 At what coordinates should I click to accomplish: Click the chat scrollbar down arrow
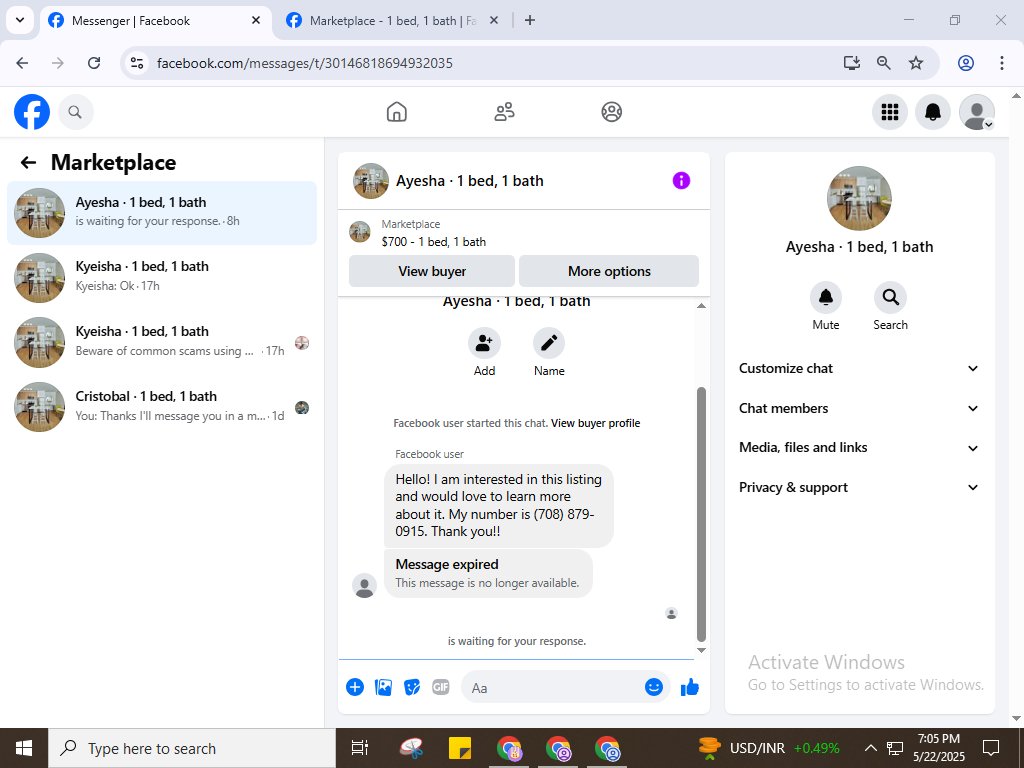click(701, 650)
